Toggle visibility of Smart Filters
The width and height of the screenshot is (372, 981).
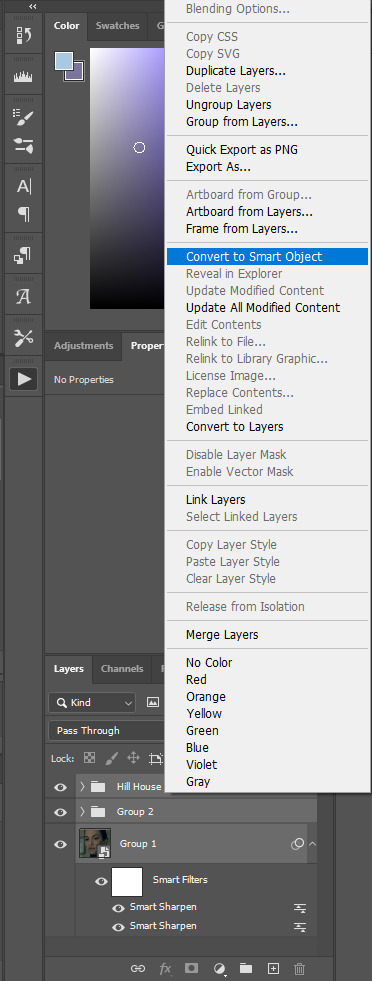[101, 881]
